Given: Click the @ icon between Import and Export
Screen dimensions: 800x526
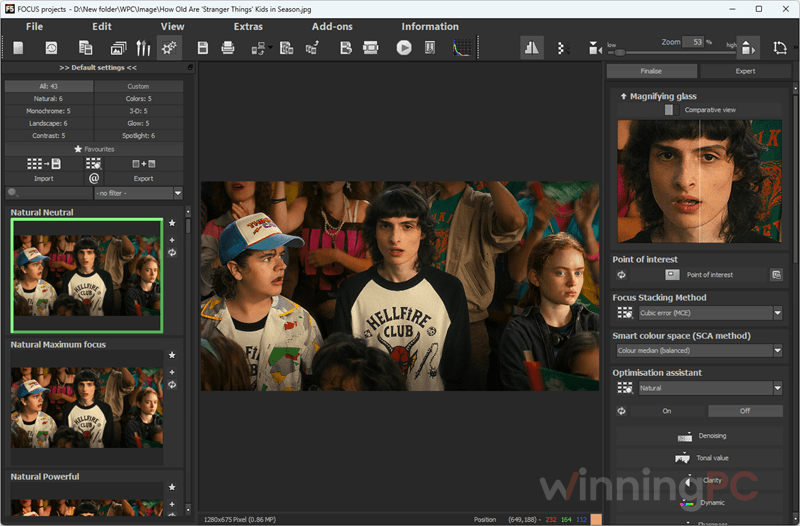Looking at the screenshot, I should click(x=94, y=179).
